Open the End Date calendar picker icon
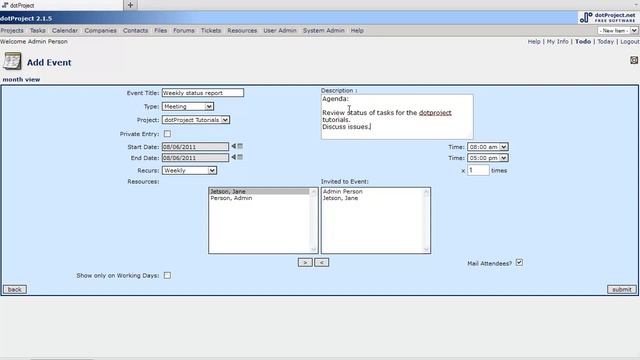640x360 pixels. tap(240, 157)
